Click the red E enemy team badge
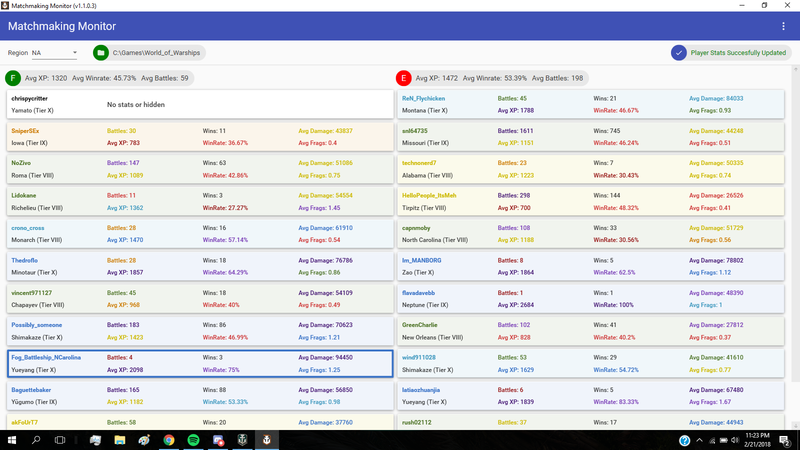Viewport: 800px width, 450px height. 403,78
